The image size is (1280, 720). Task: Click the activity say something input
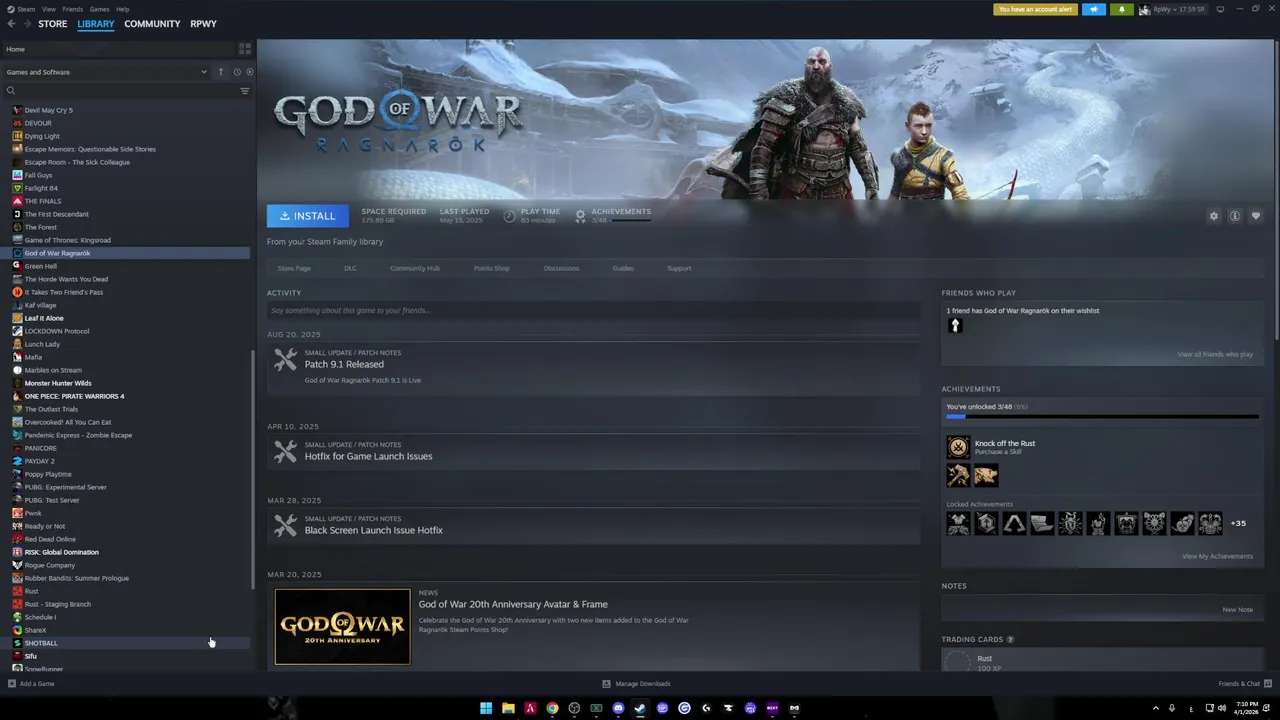[593, 310]
